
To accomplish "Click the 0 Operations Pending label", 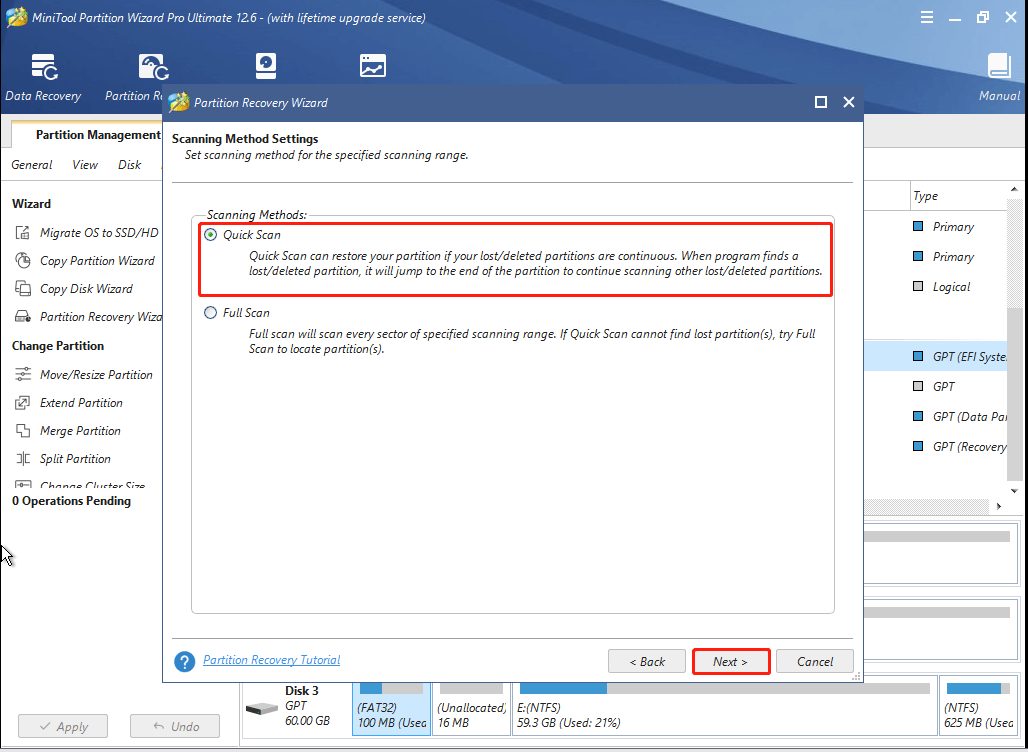I will 71,501.
